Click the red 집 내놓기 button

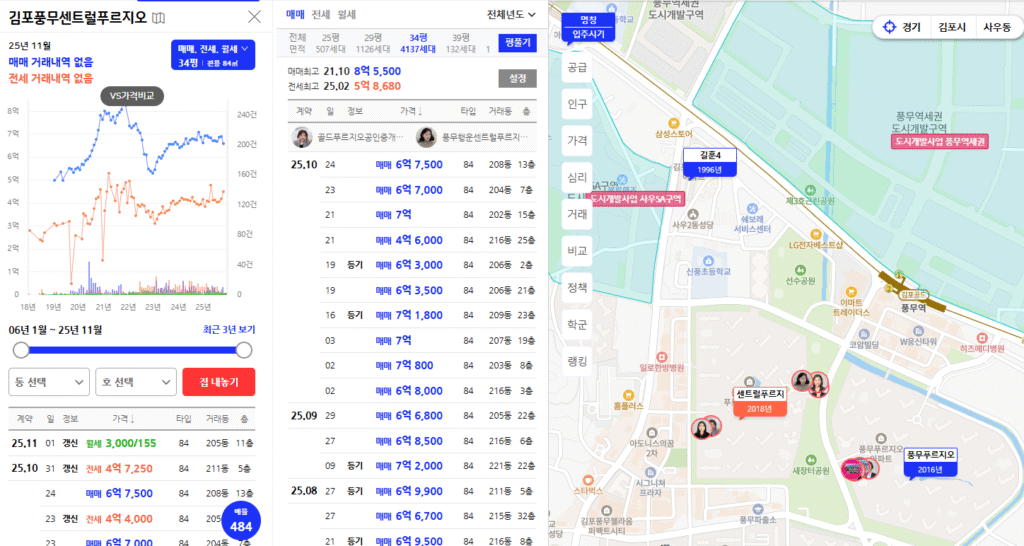point(219,382)
